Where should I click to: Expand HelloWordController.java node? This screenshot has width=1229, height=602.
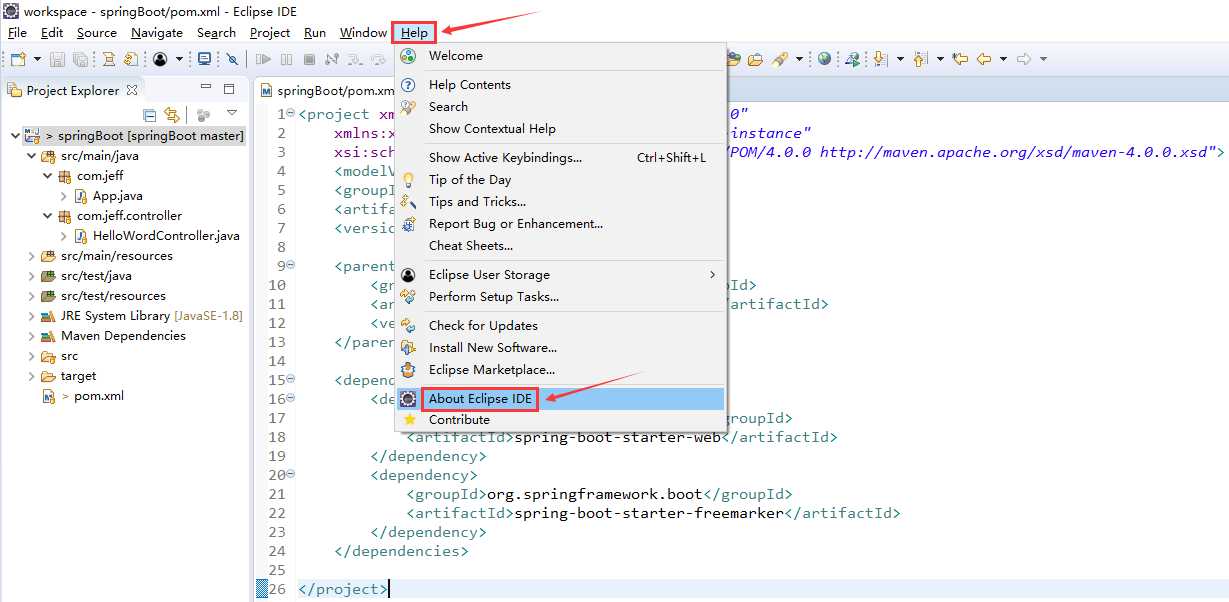[64, 236]
